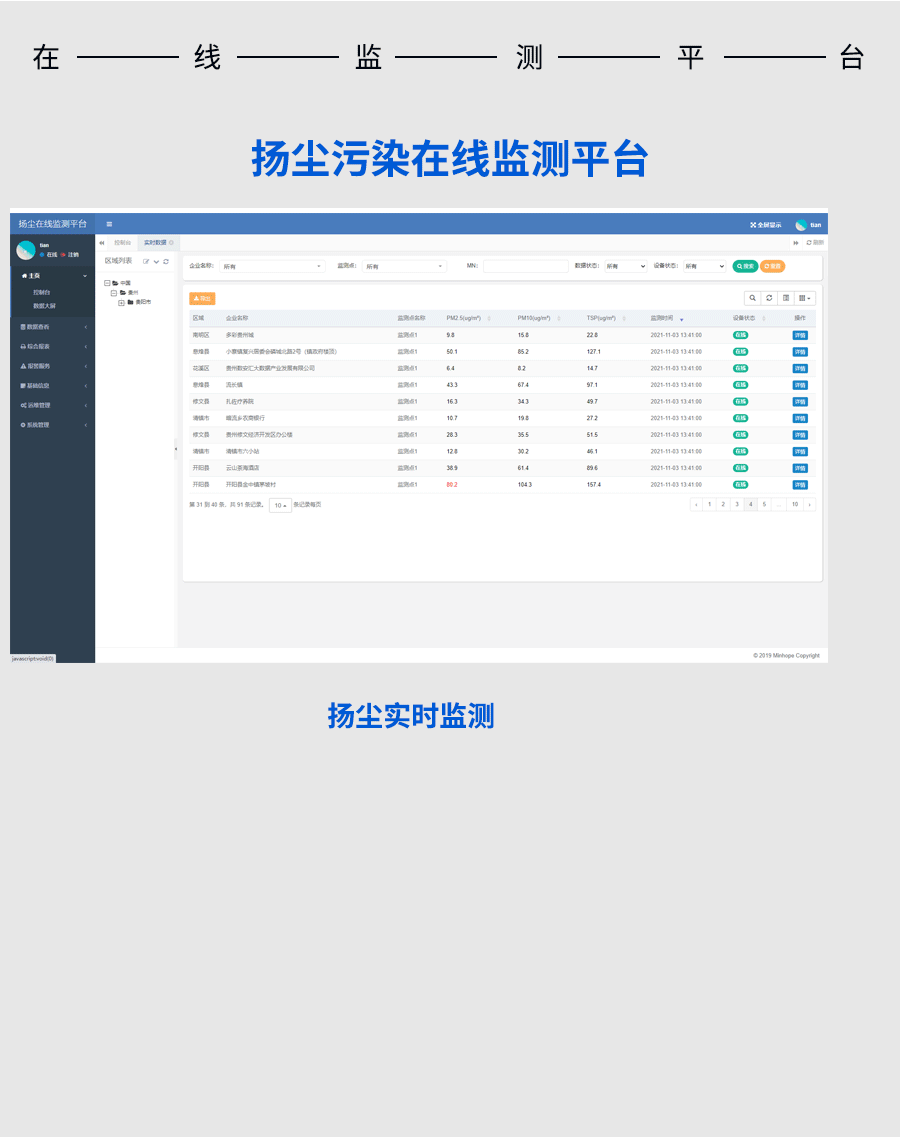Open the 数据状态 dropdown

[x=625, y=267]
